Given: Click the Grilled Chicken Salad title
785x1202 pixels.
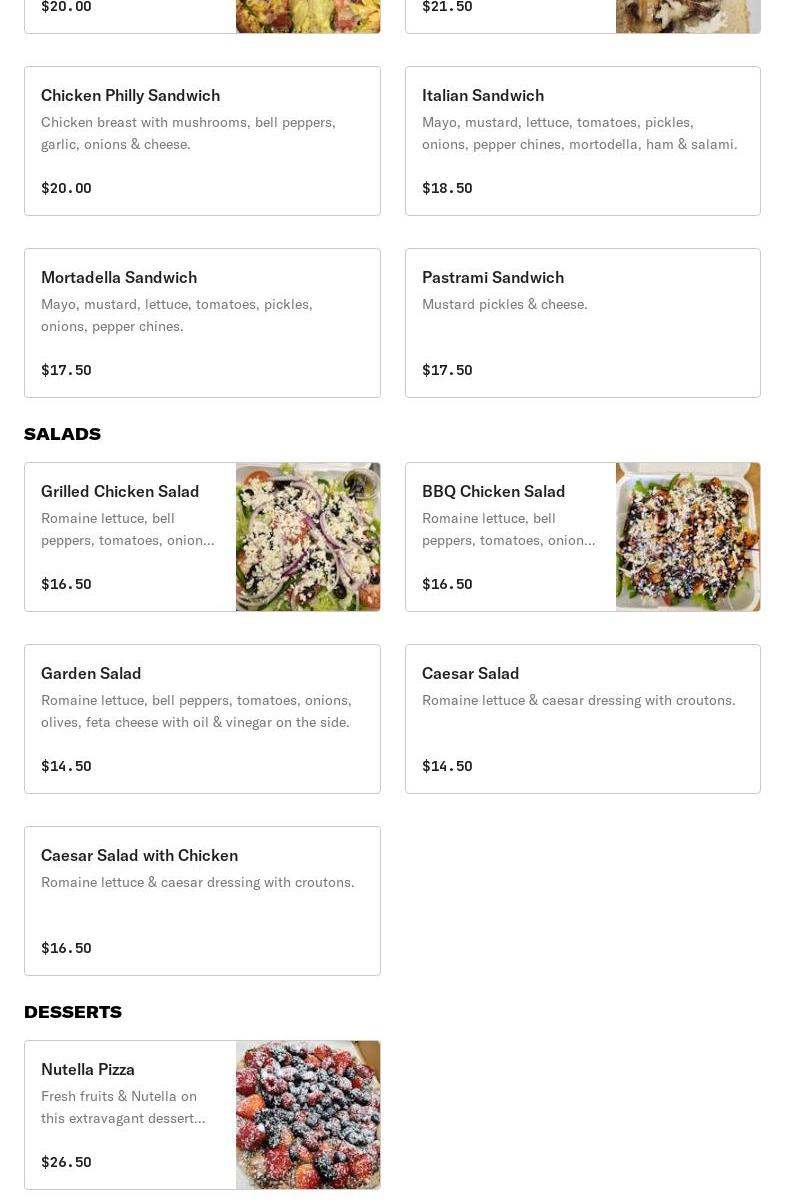Looking at the screenshot, I should coord(120,491).
